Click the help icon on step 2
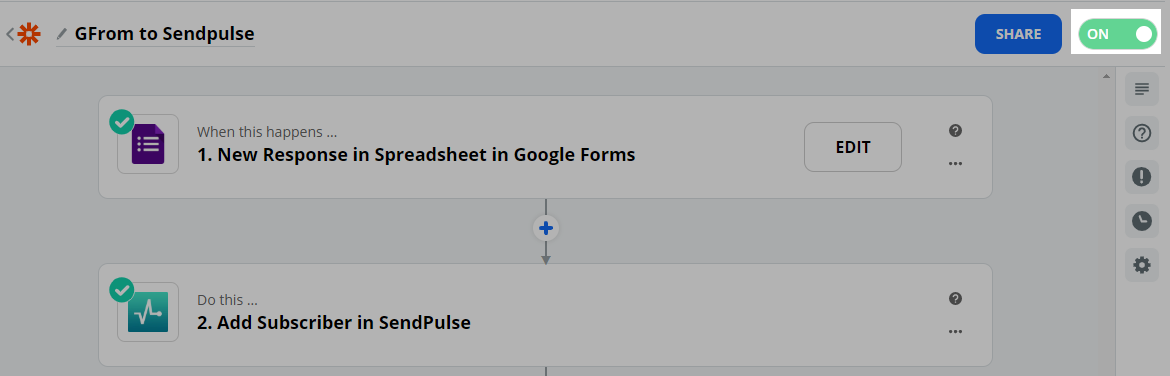The height and width of the screenshot is (376, 1170). [955, 298]
